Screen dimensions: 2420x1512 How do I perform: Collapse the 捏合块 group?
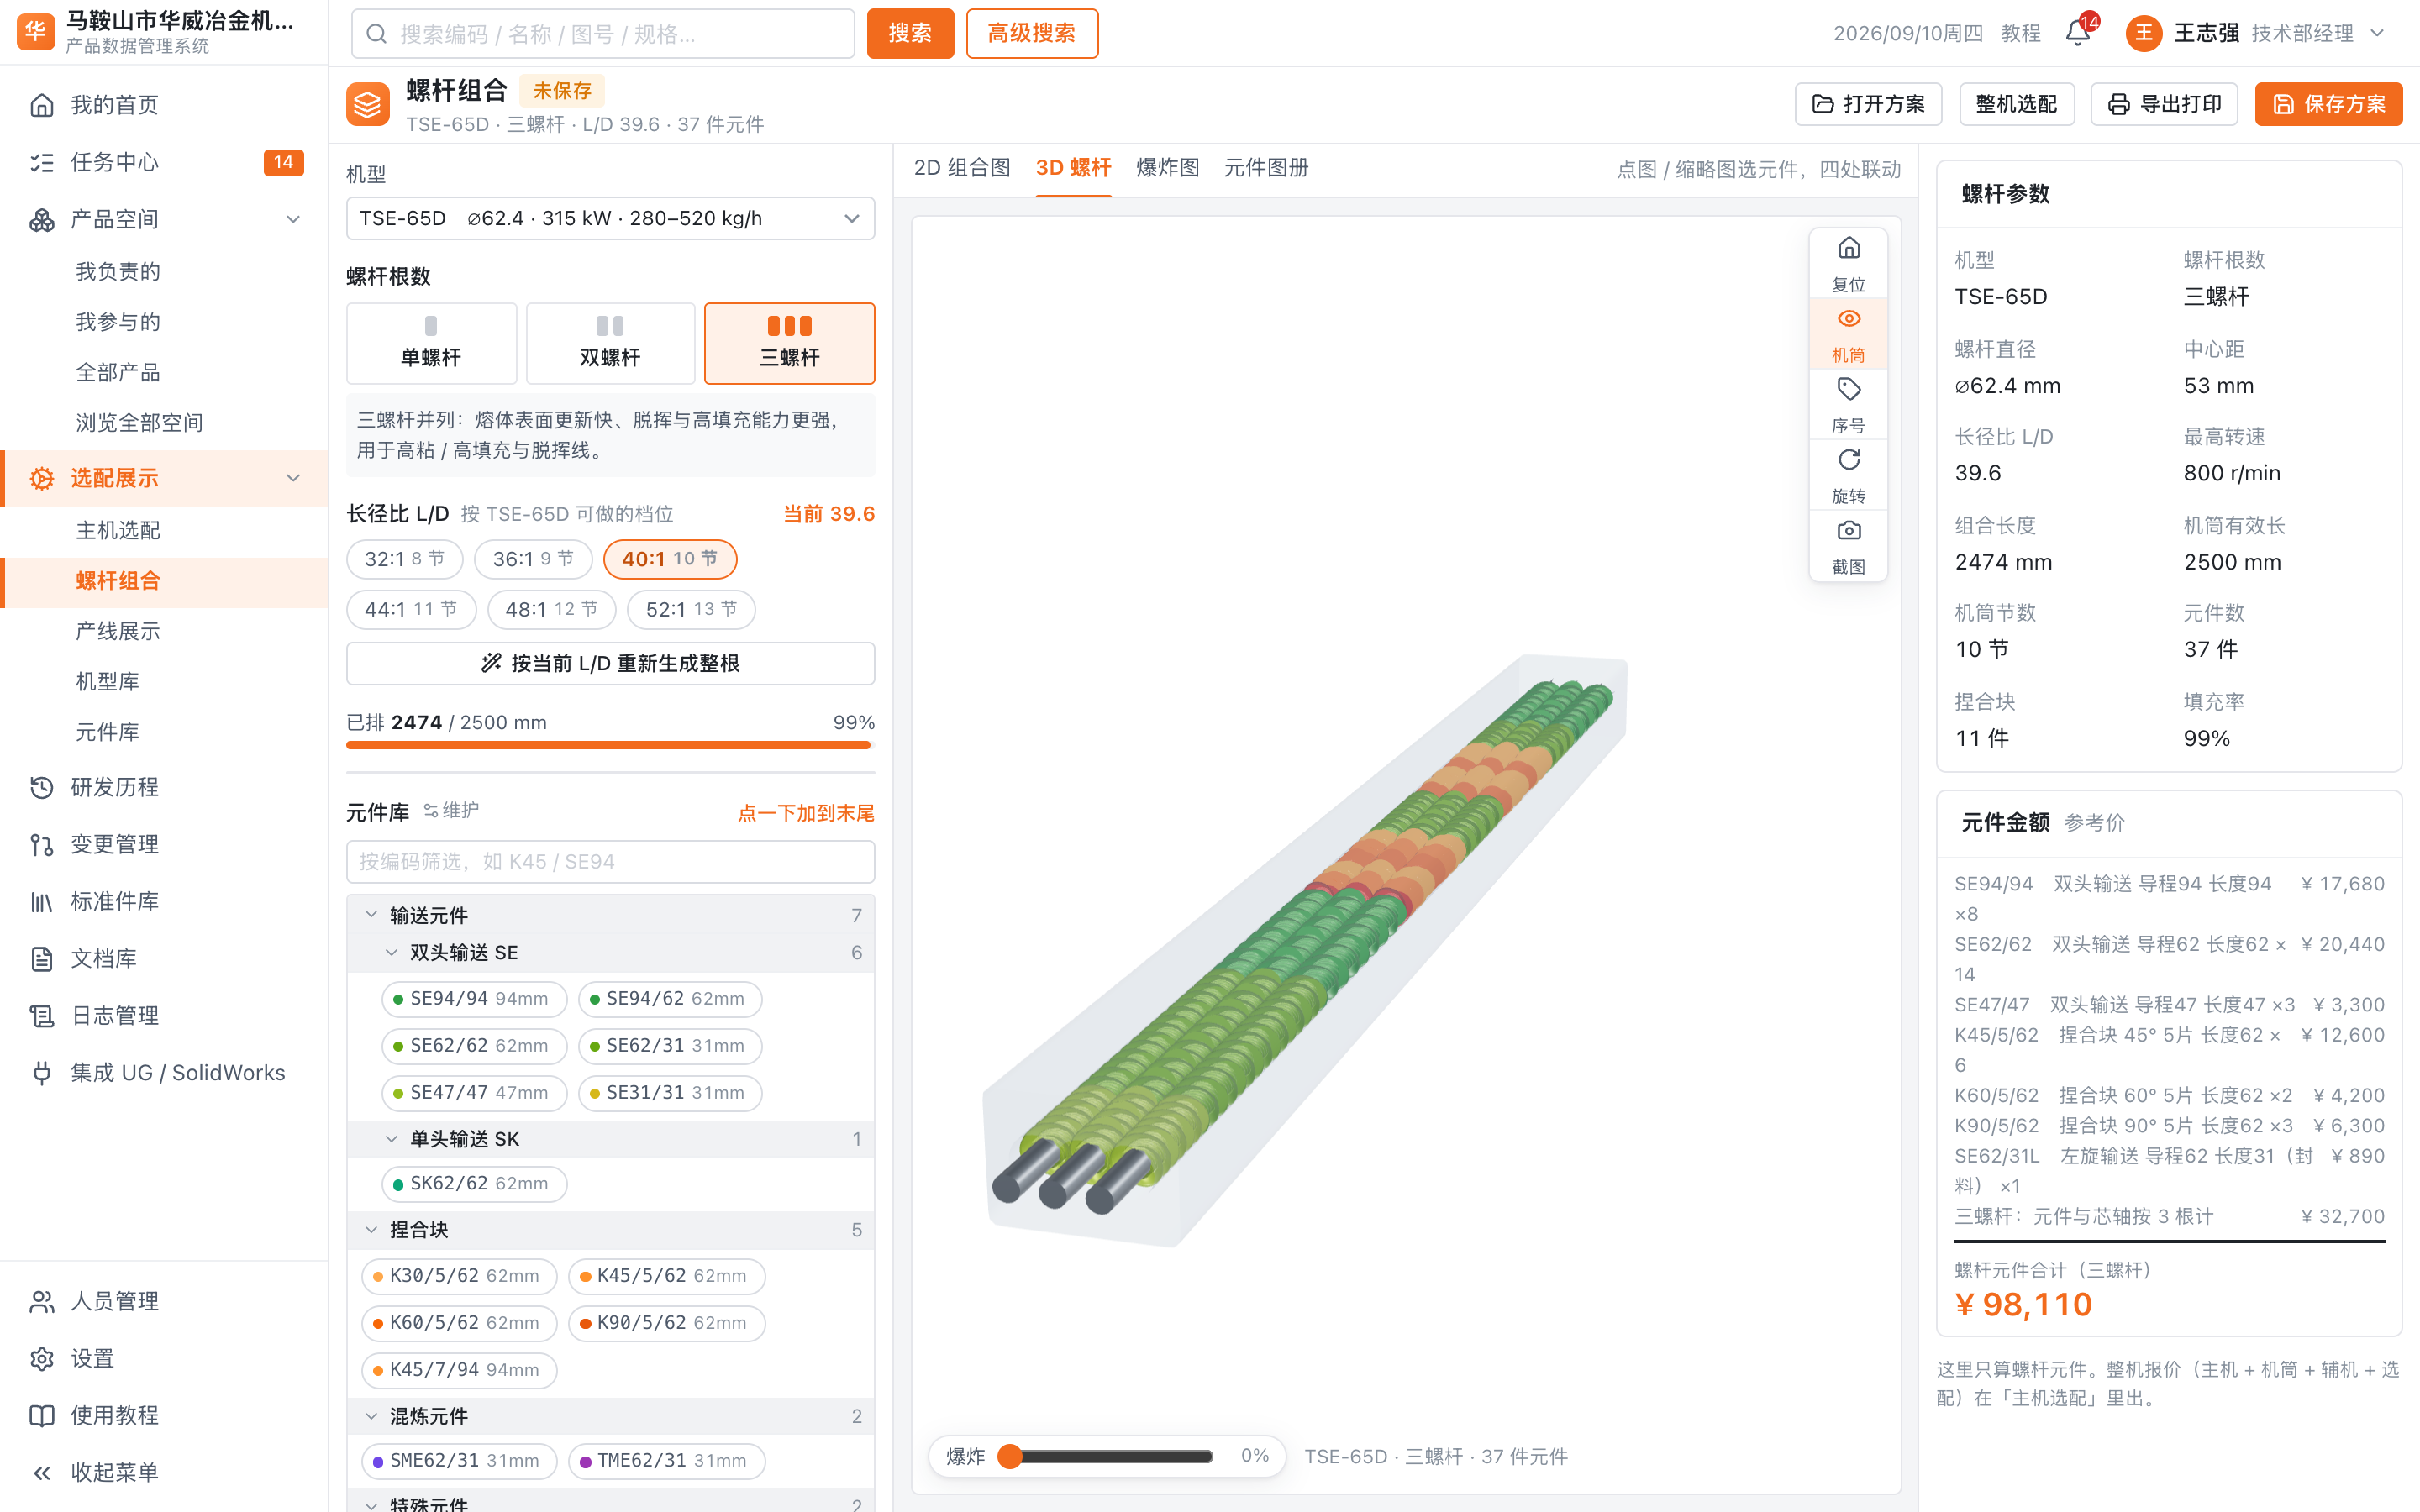(x=371, y=1229)
